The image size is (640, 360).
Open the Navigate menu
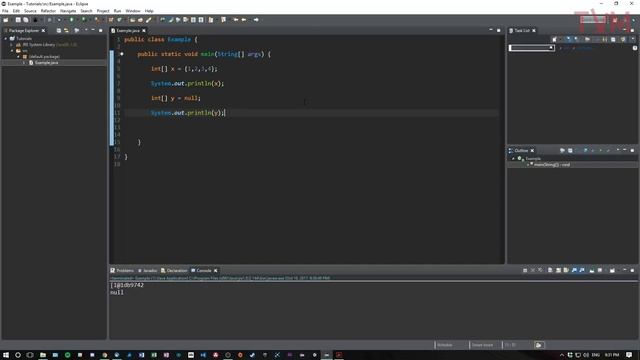click(x=68, y=11)
